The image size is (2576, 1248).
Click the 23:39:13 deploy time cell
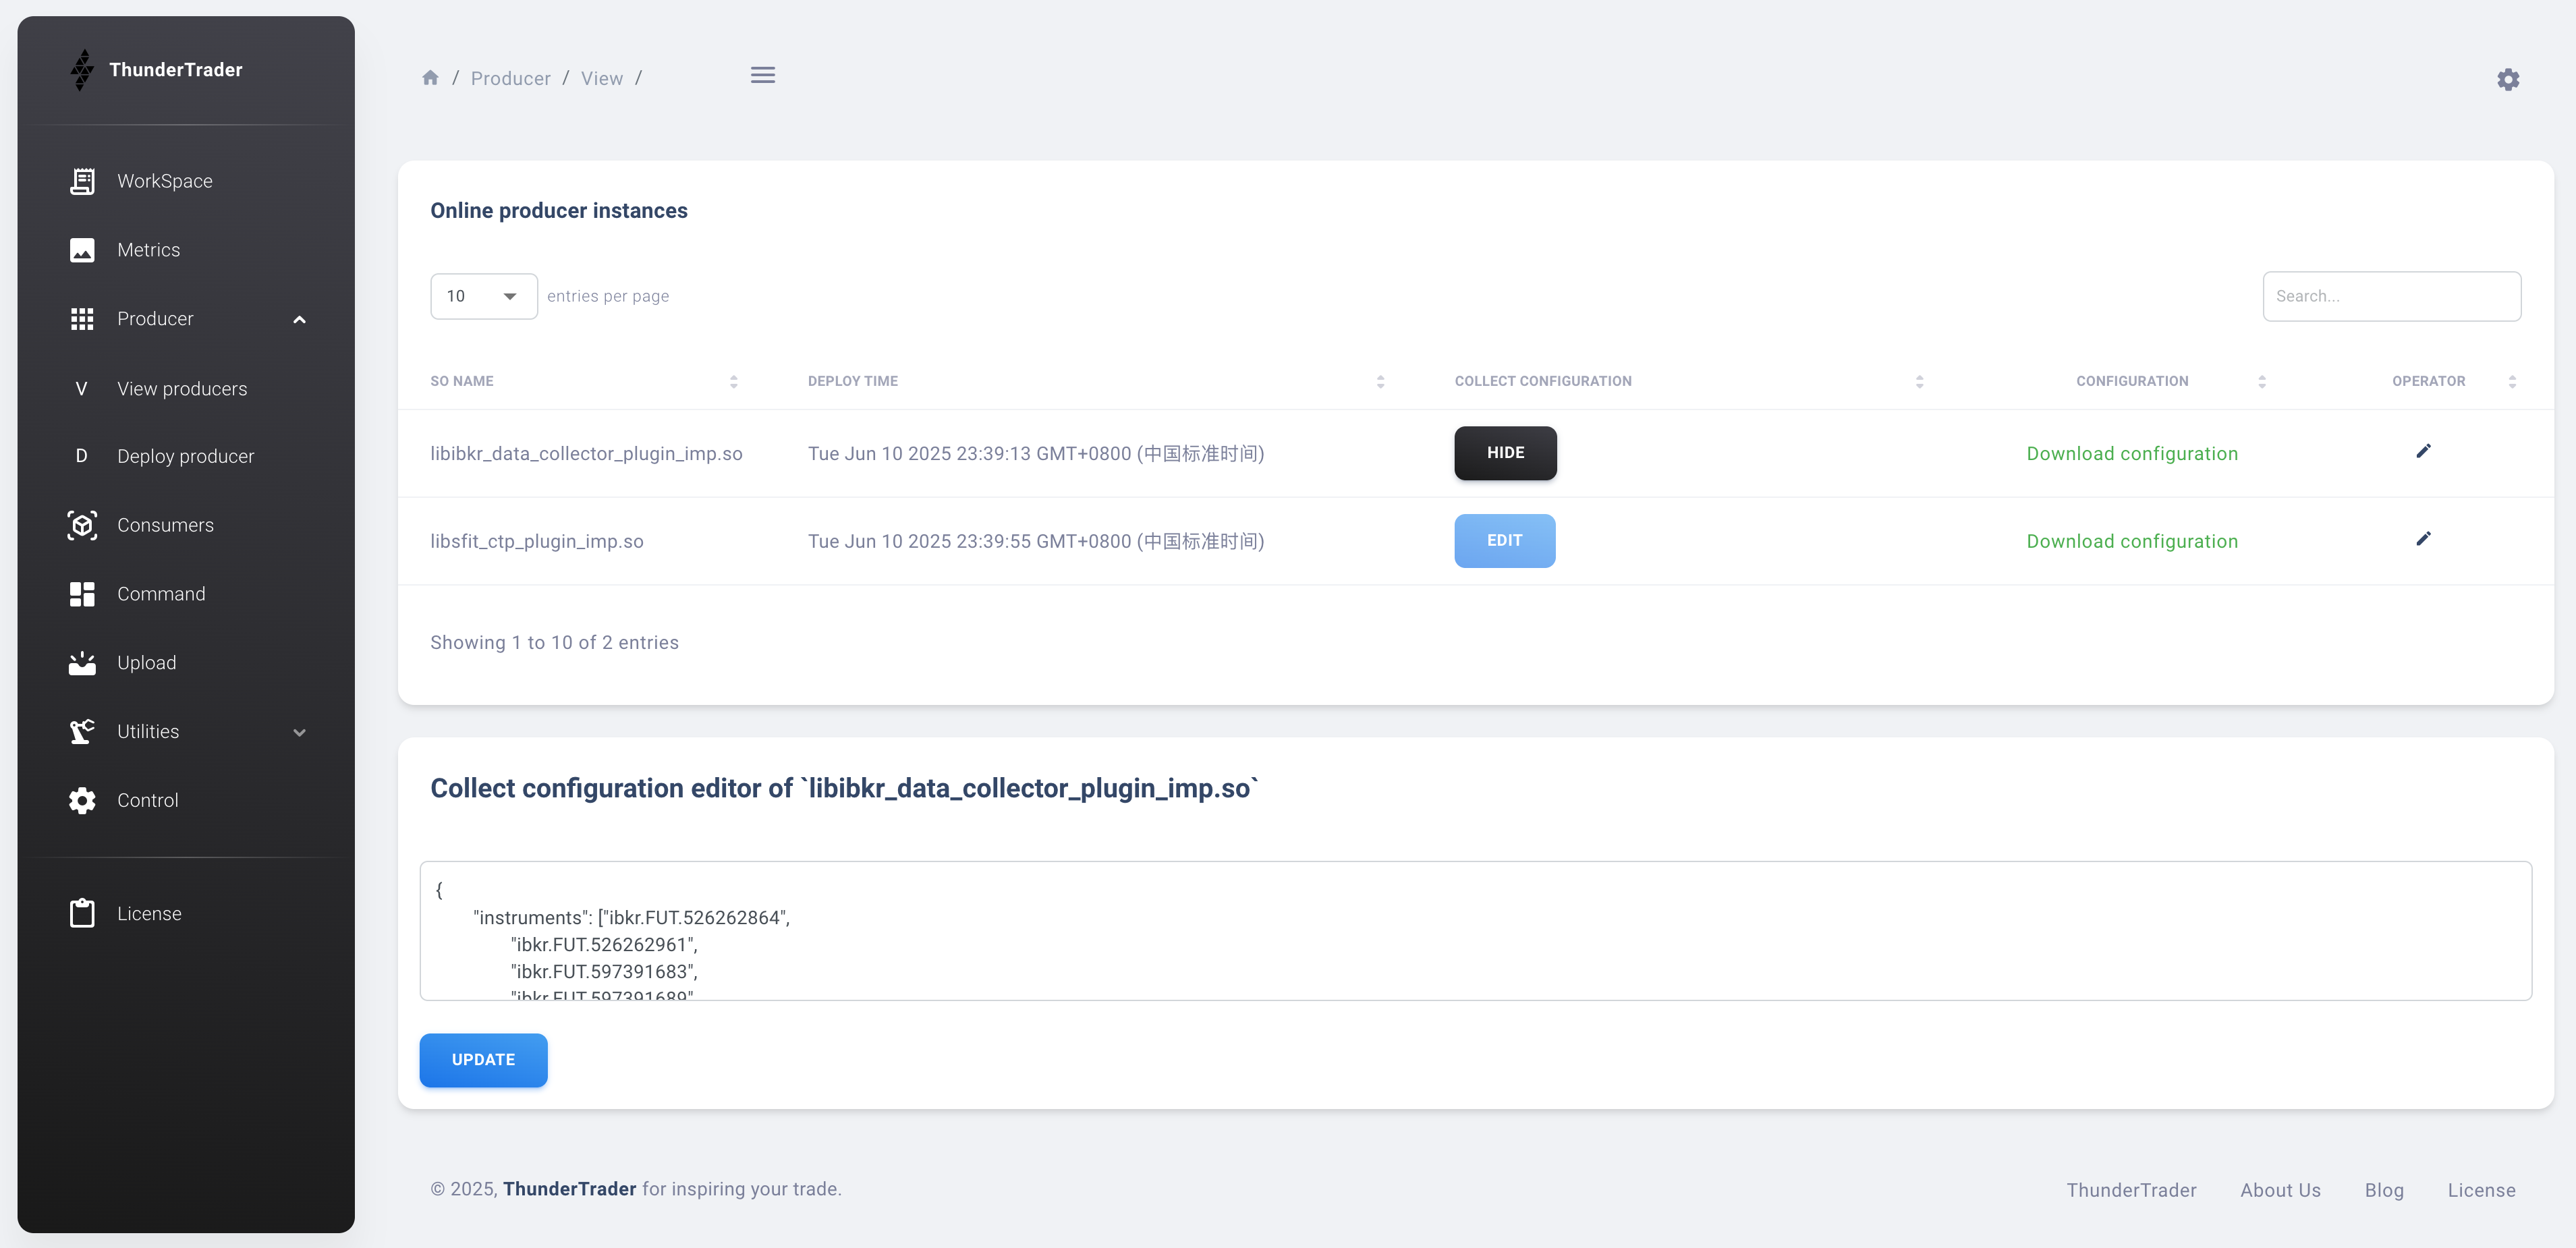coord(1036,454)
